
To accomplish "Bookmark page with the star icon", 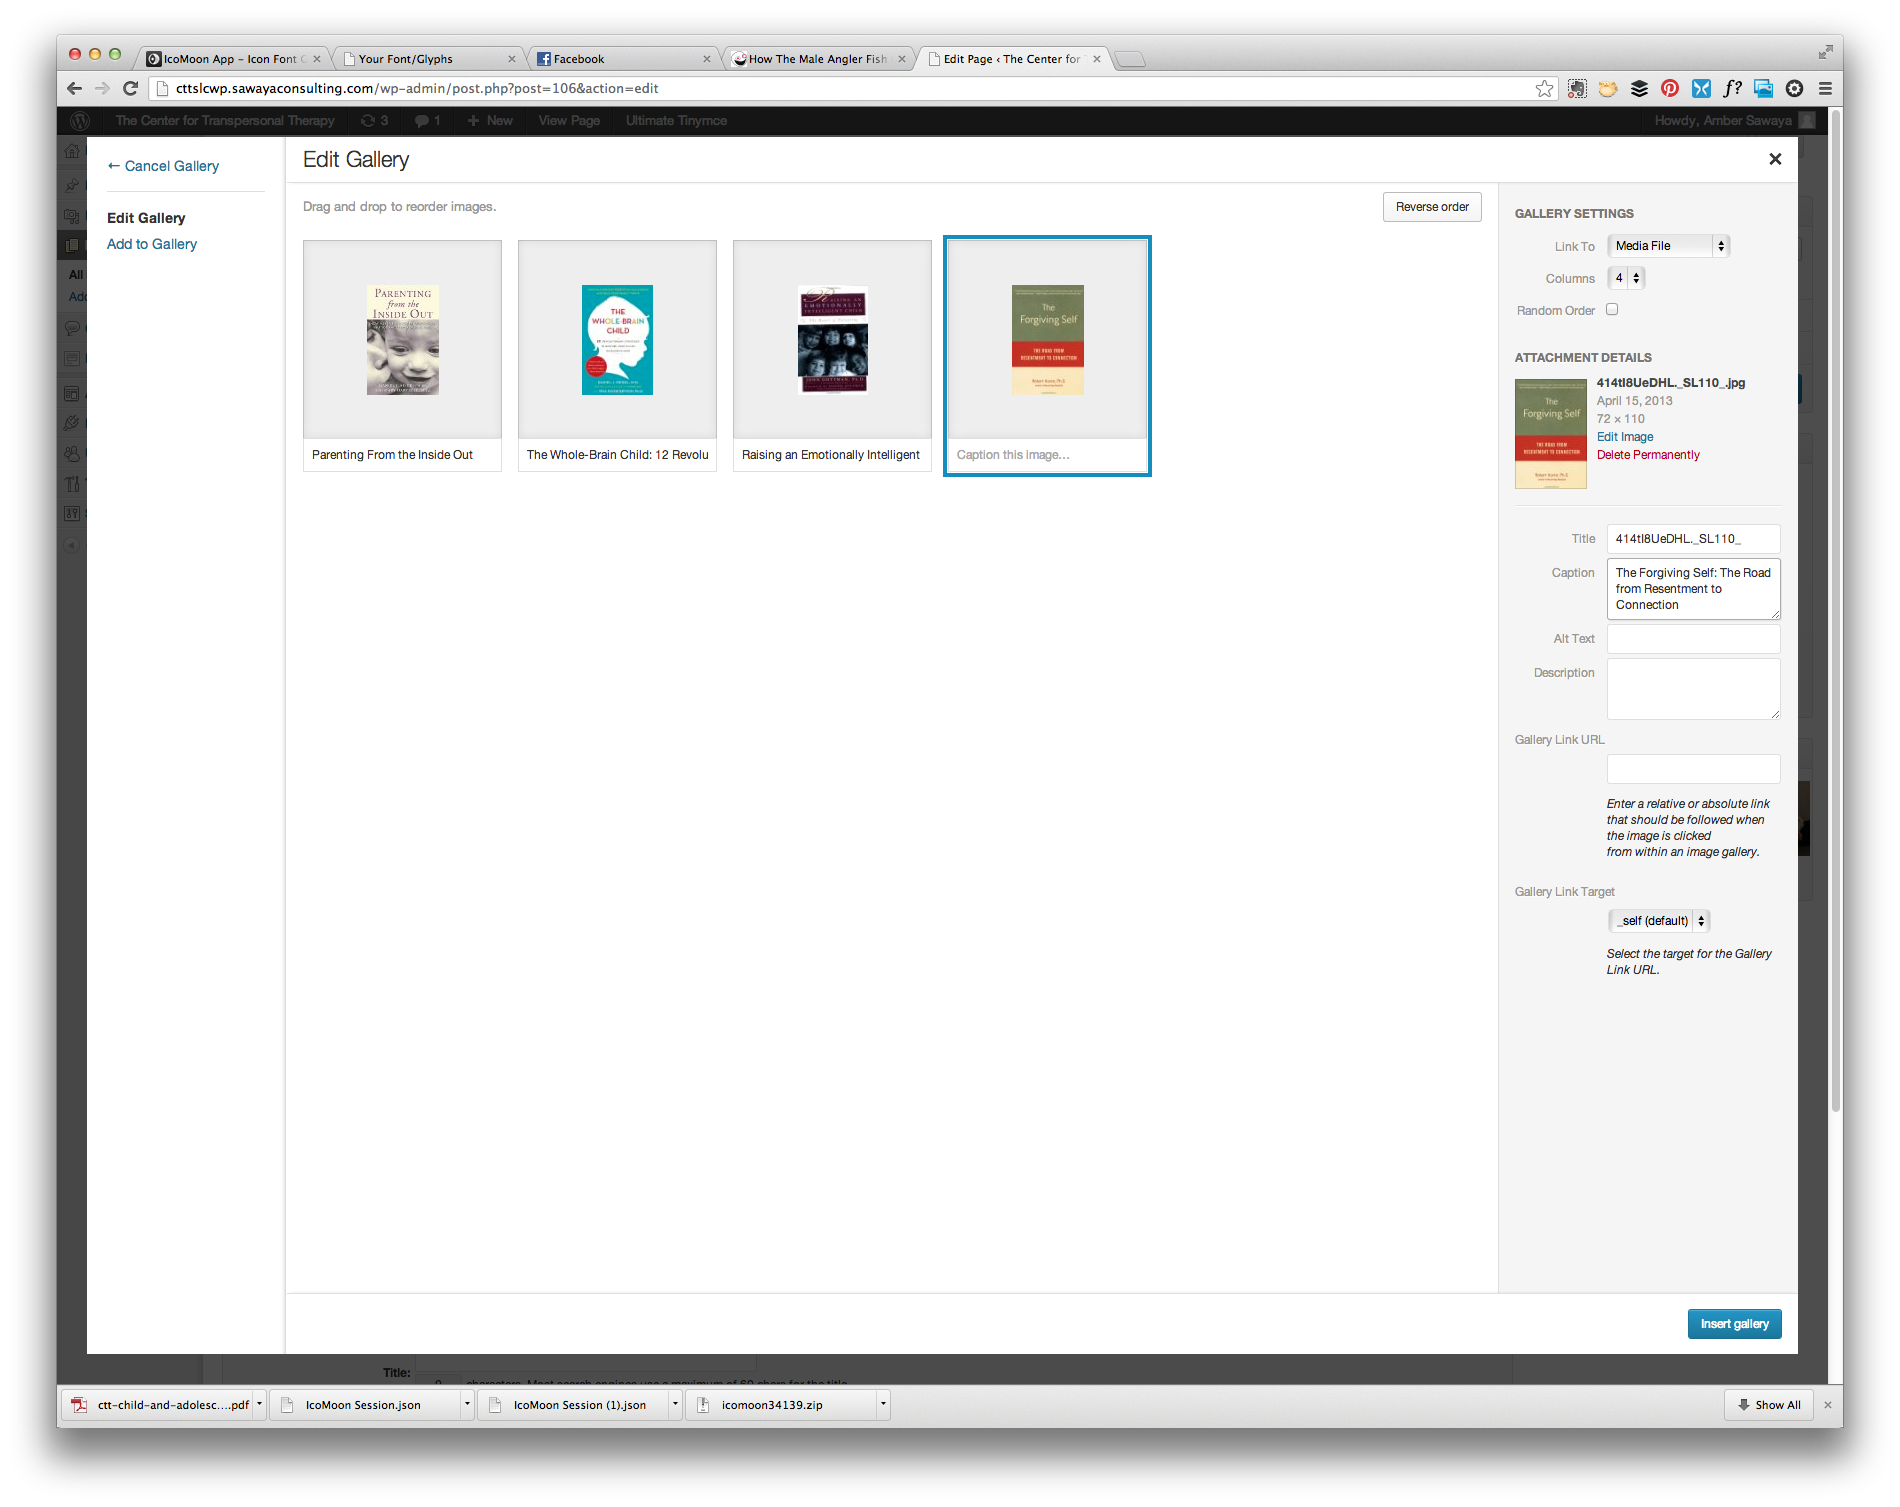I will [x=1545, y=88].
